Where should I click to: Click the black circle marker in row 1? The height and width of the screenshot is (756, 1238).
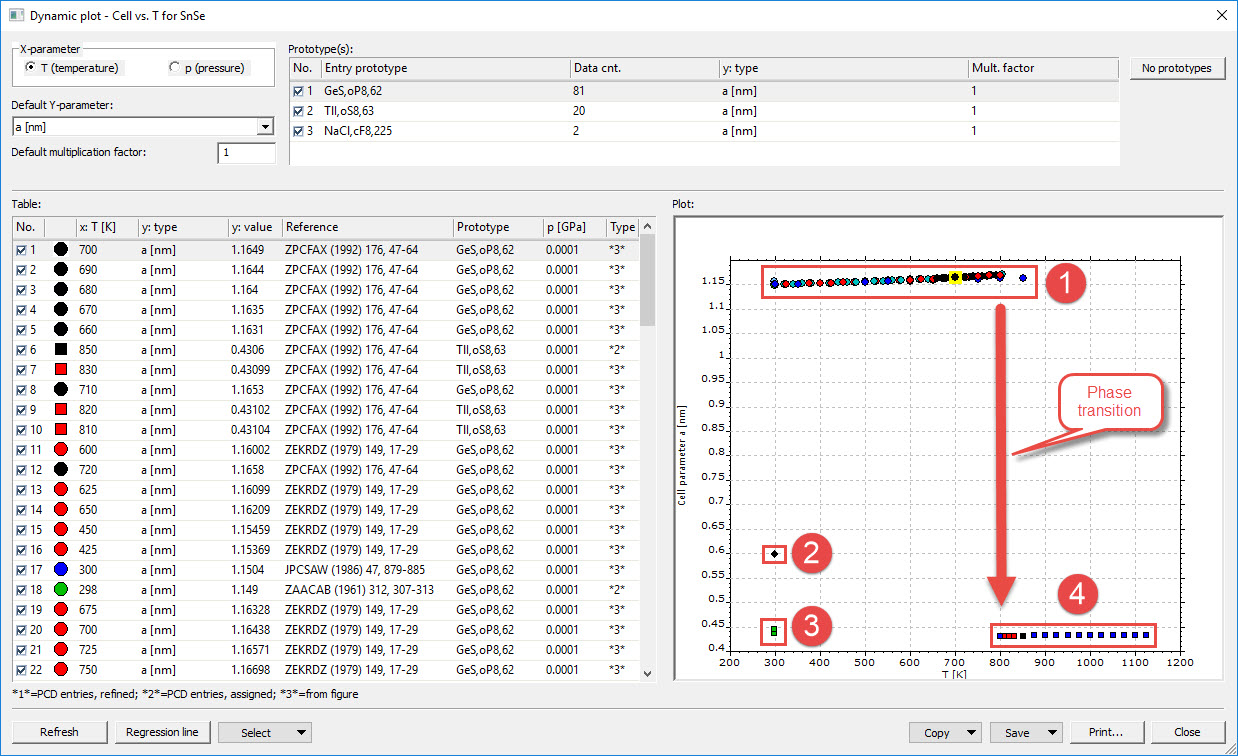point(60,250)
